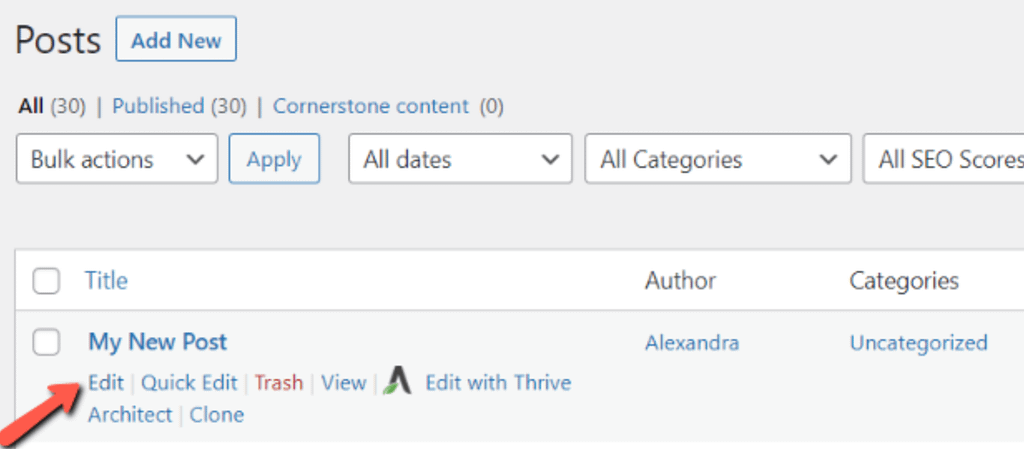This screenshot has height=449, width=1024.
Task: Select the All posts filter
Action: (31, 106)
